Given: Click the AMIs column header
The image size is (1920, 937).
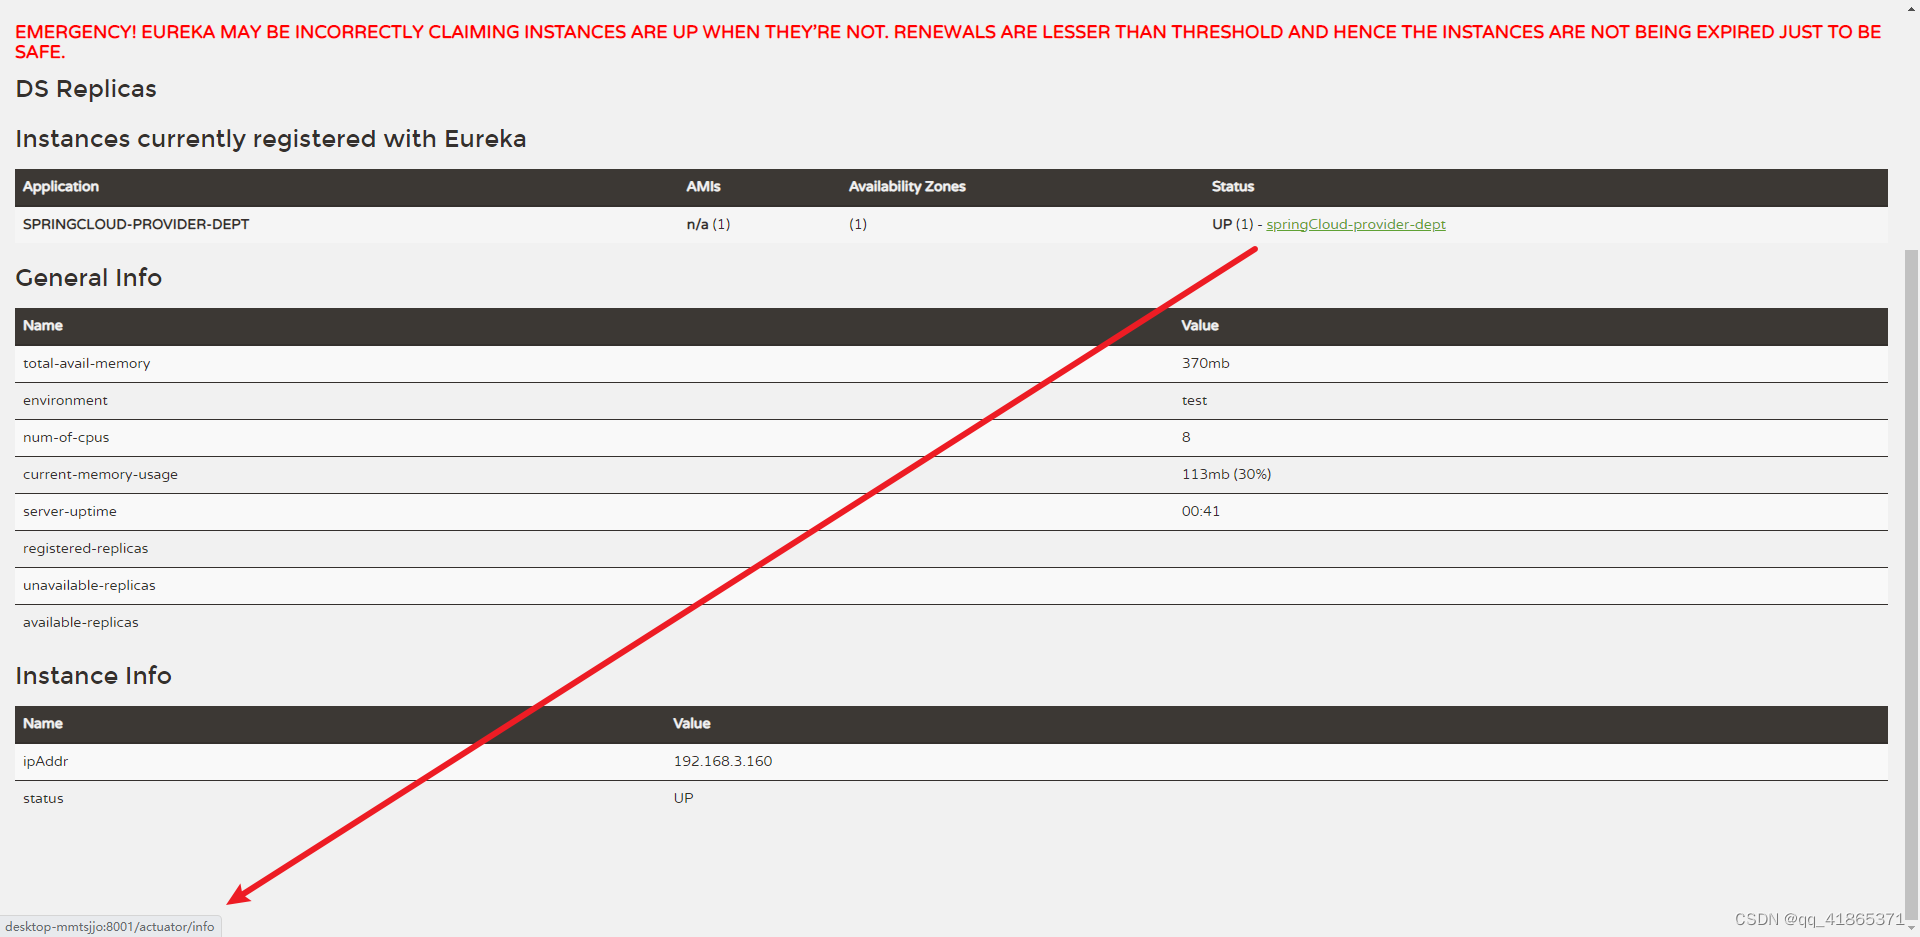Looking at the screenshot, I should [703, 187].
